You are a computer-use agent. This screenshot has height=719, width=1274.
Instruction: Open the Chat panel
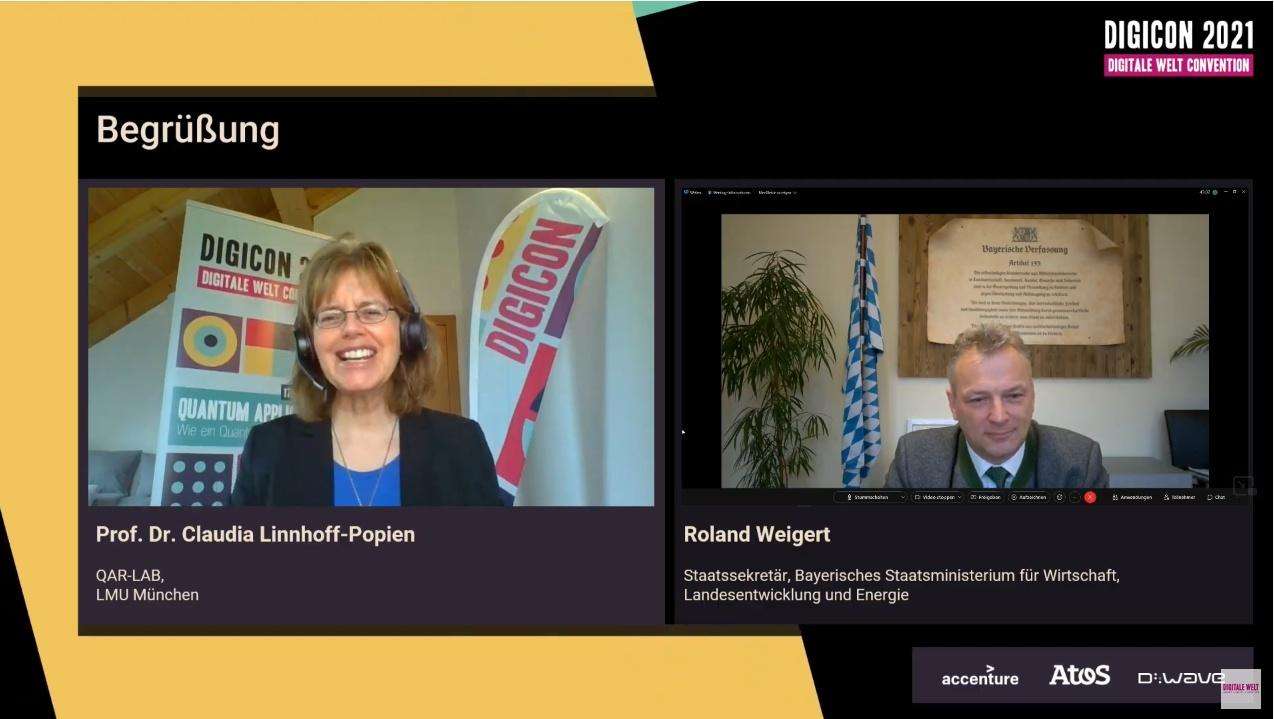(1216, 497)
